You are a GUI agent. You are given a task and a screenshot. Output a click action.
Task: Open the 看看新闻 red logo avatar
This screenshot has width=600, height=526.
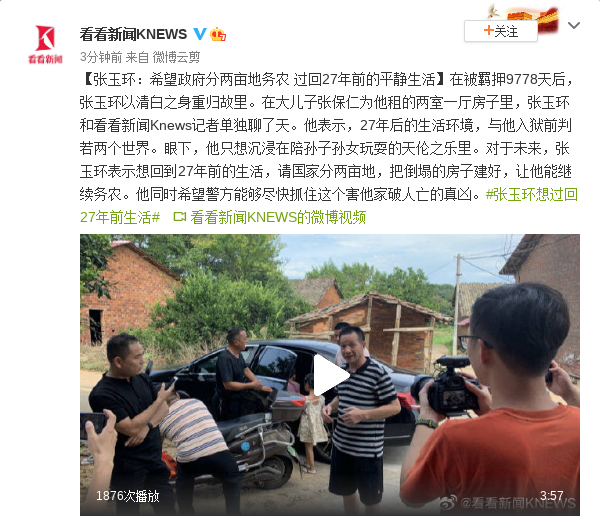click(x=45, y=44)
